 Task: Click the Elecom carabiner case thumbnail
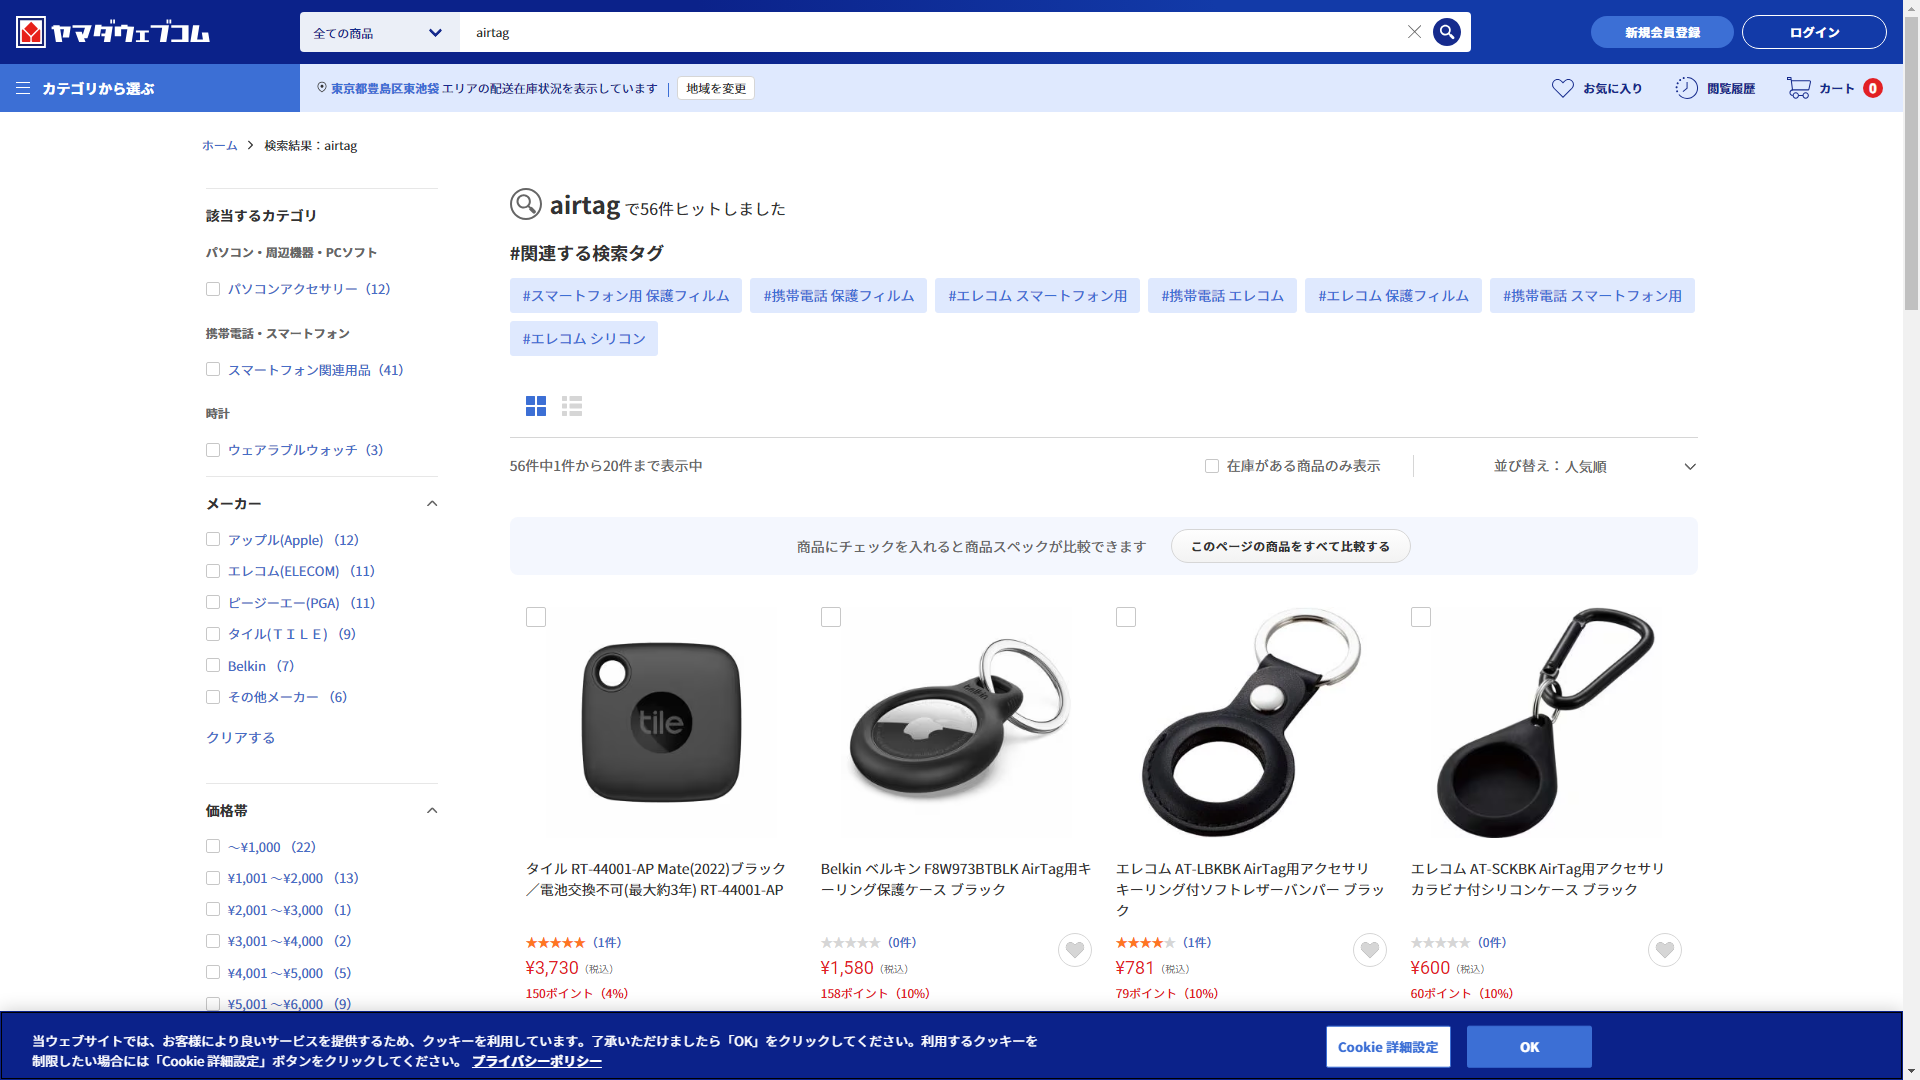coord(1546,722)
